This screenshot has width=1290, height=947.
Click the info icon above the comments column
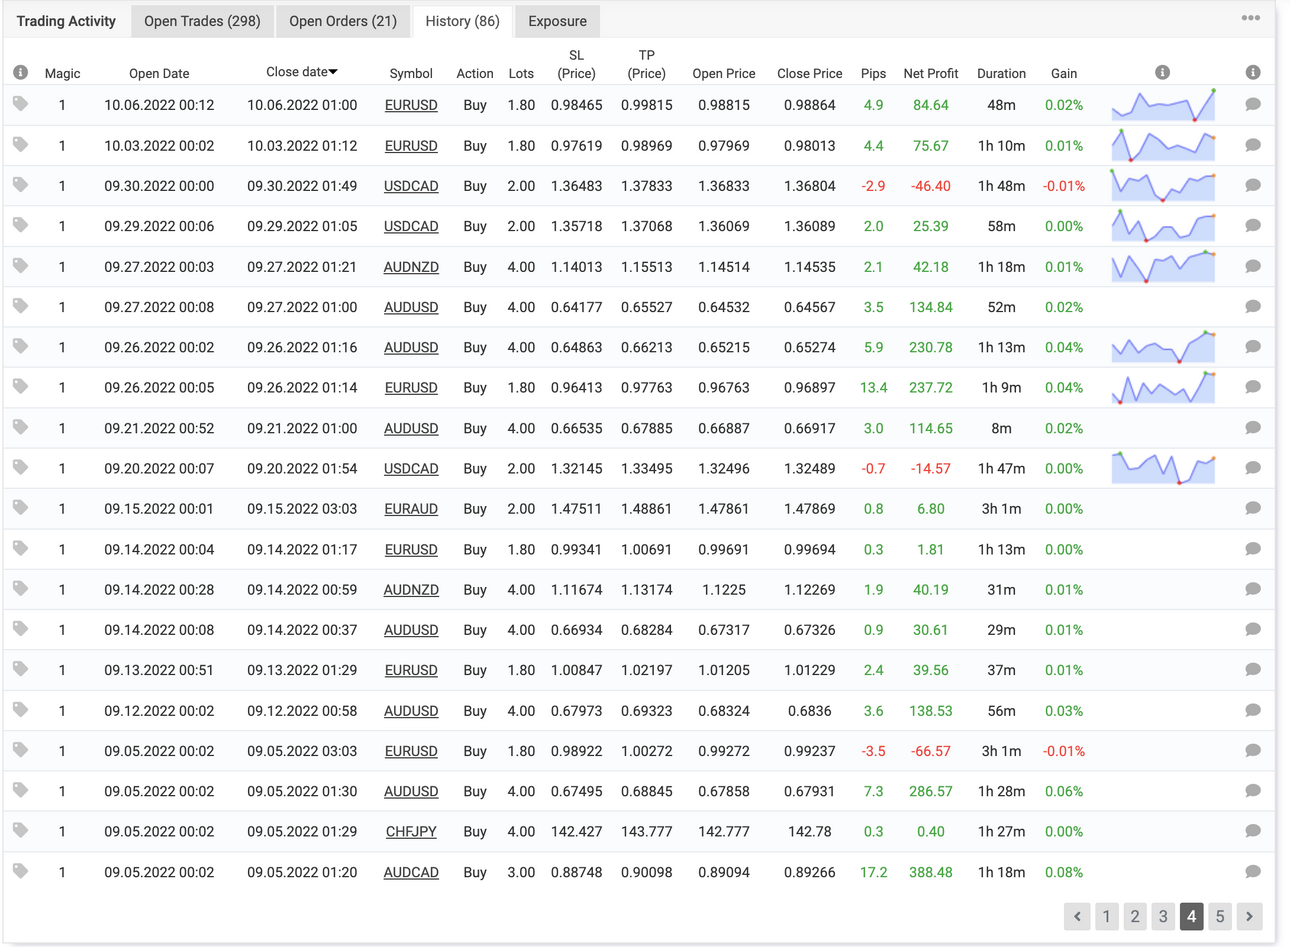pyautogui.click(x=1253, y=72)
